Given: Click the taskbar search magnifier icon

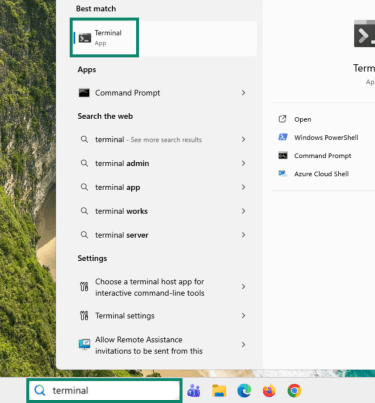Looking at the screenshot, I should point(40,390).
